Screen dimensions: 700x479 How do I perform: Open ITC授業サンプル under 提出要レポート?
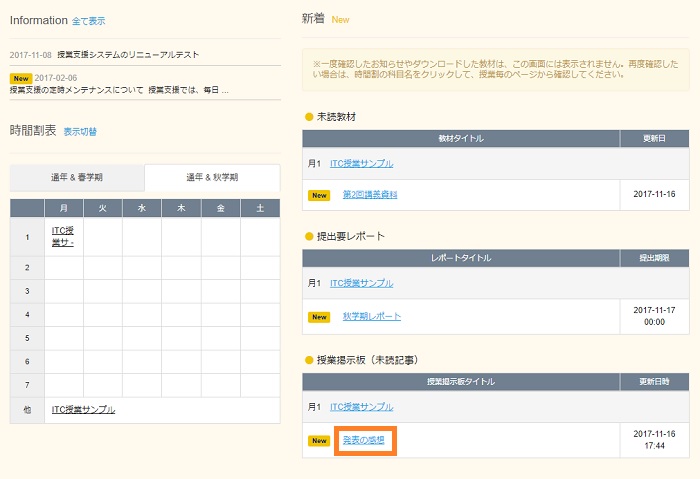(361, 284)
